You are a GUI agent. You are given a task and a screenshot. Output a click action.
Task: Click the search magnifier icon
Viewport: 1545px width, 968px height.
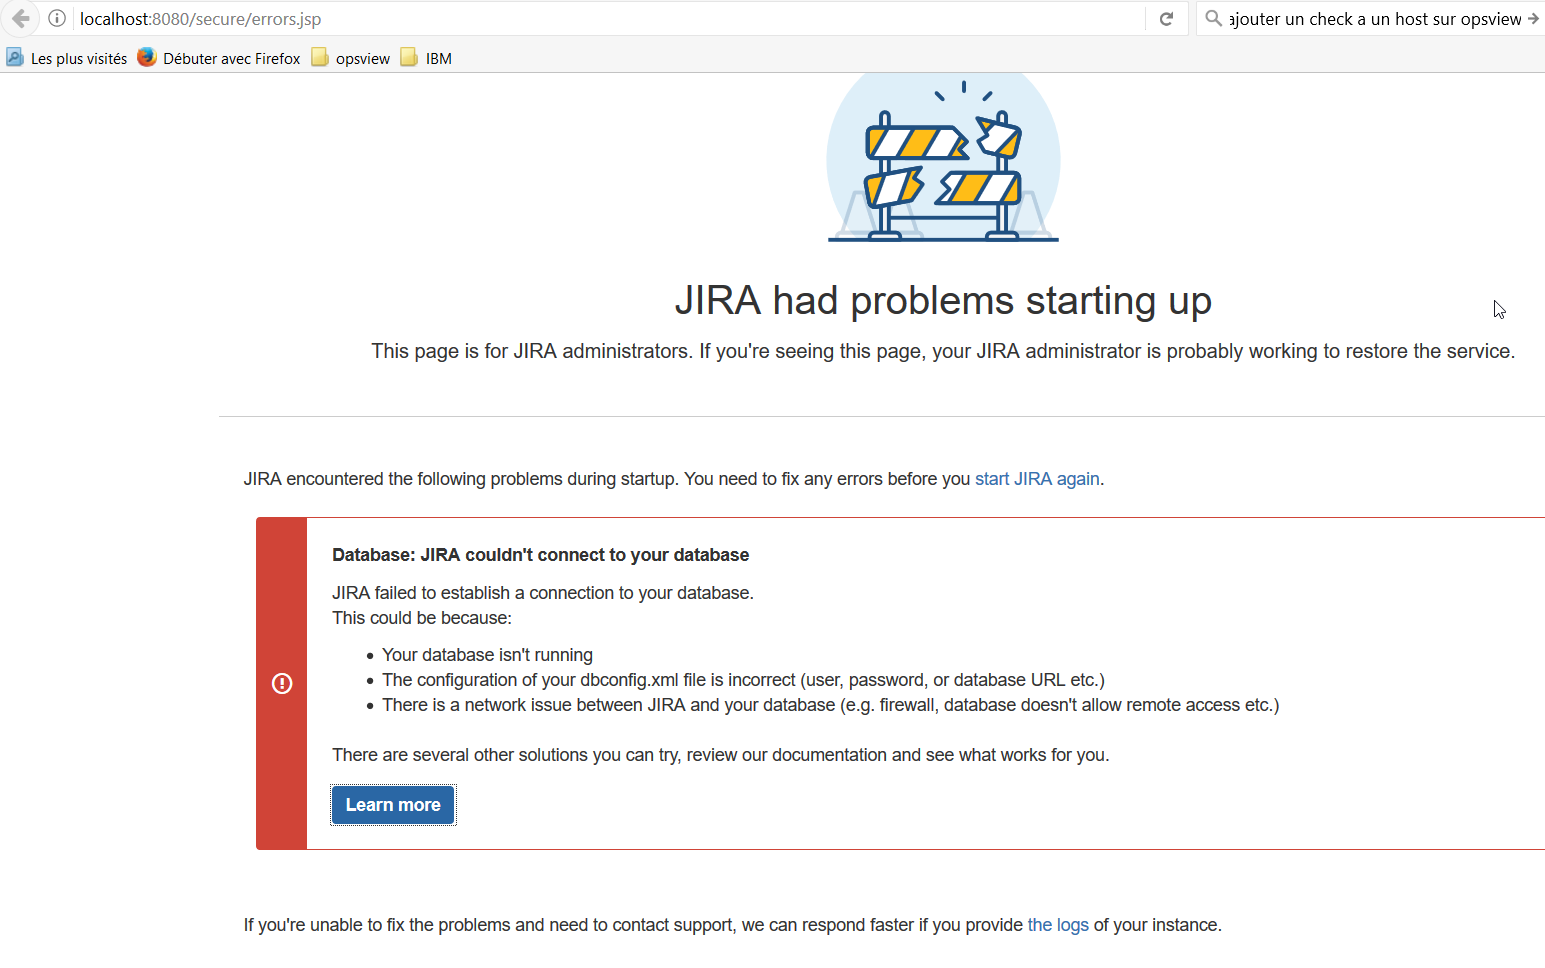(1213, 19)
